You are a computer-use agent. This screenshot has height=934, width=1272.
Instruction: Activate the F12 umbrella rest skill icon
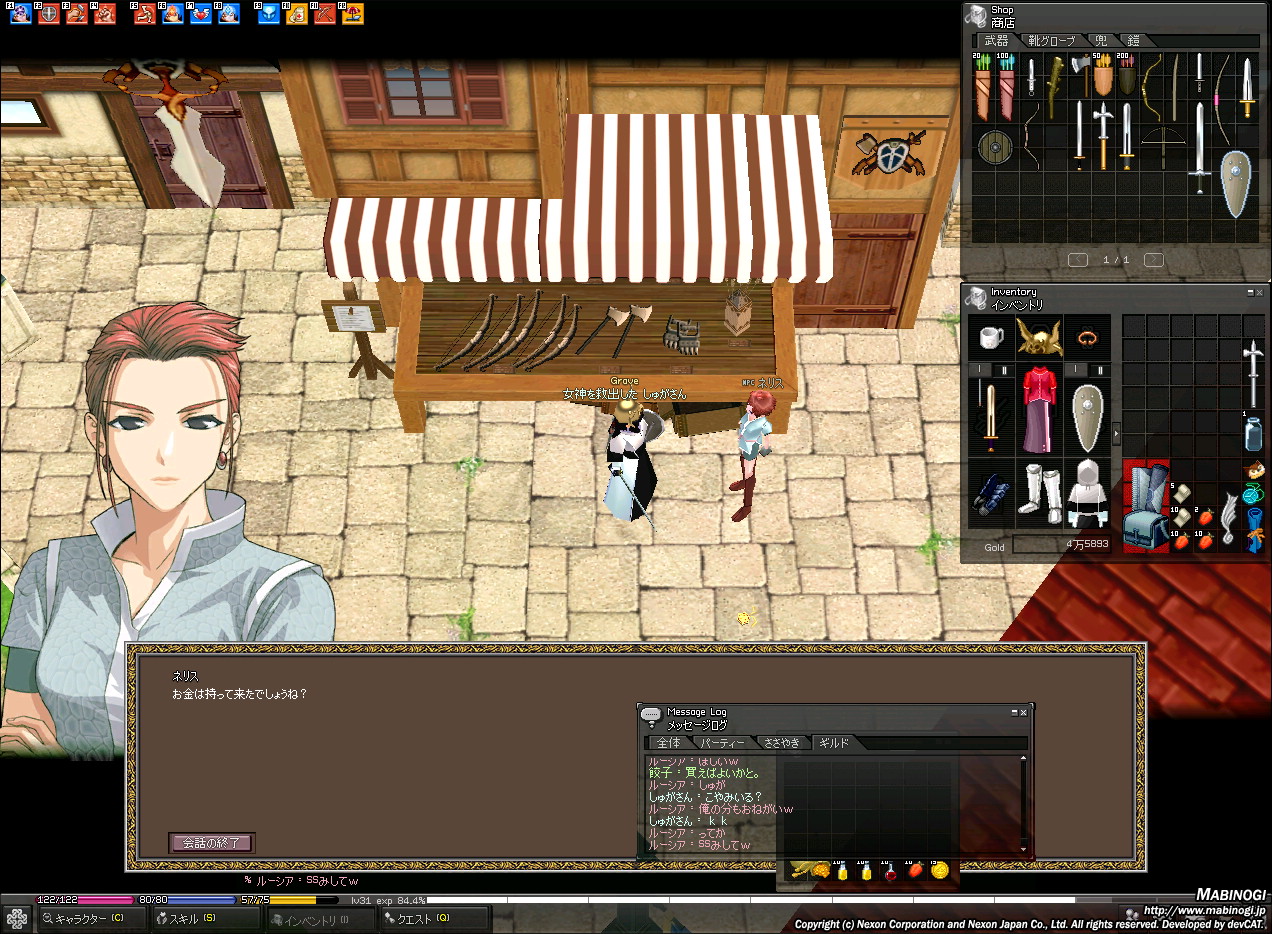click(x=353, y=14)
